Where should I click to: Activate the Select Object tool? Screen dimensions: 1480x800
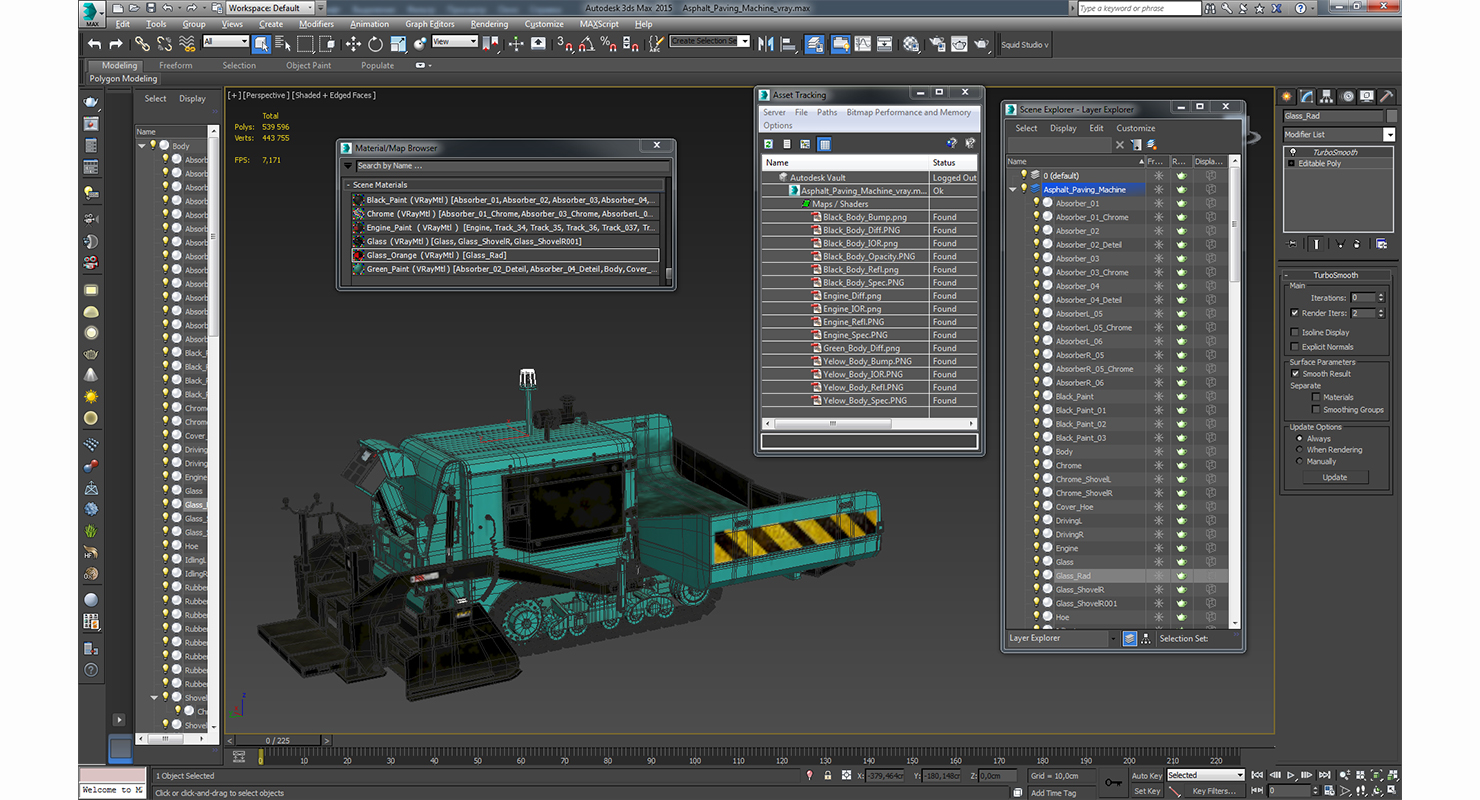(261, 44)
